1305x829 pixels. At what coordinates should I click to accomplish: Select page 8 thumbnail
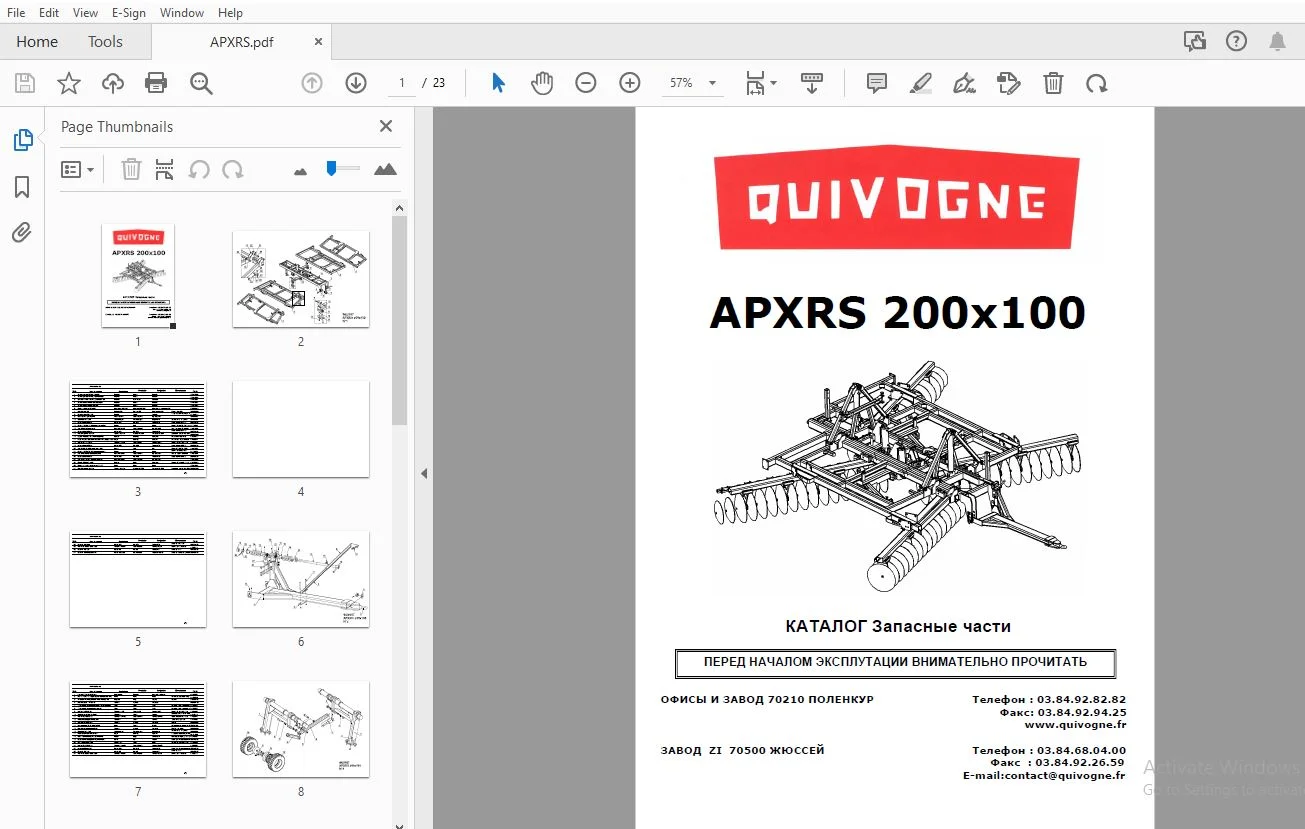pos(301,729)
